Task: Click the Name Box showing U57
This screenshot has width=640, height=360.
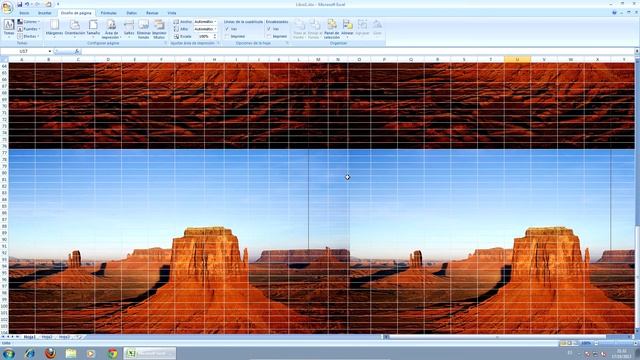Action: [x=24, y=51]
